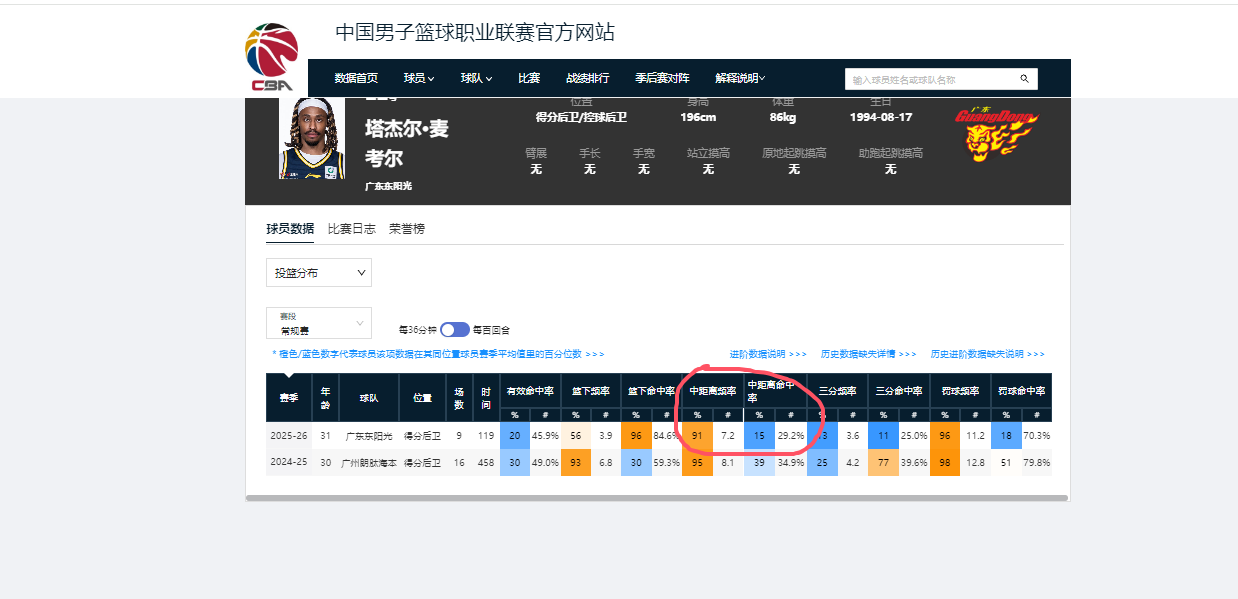Click 广州朗肽海本 in the 2024-25 row
Viewport: 1238px width, 599px height.
(369, 463)
